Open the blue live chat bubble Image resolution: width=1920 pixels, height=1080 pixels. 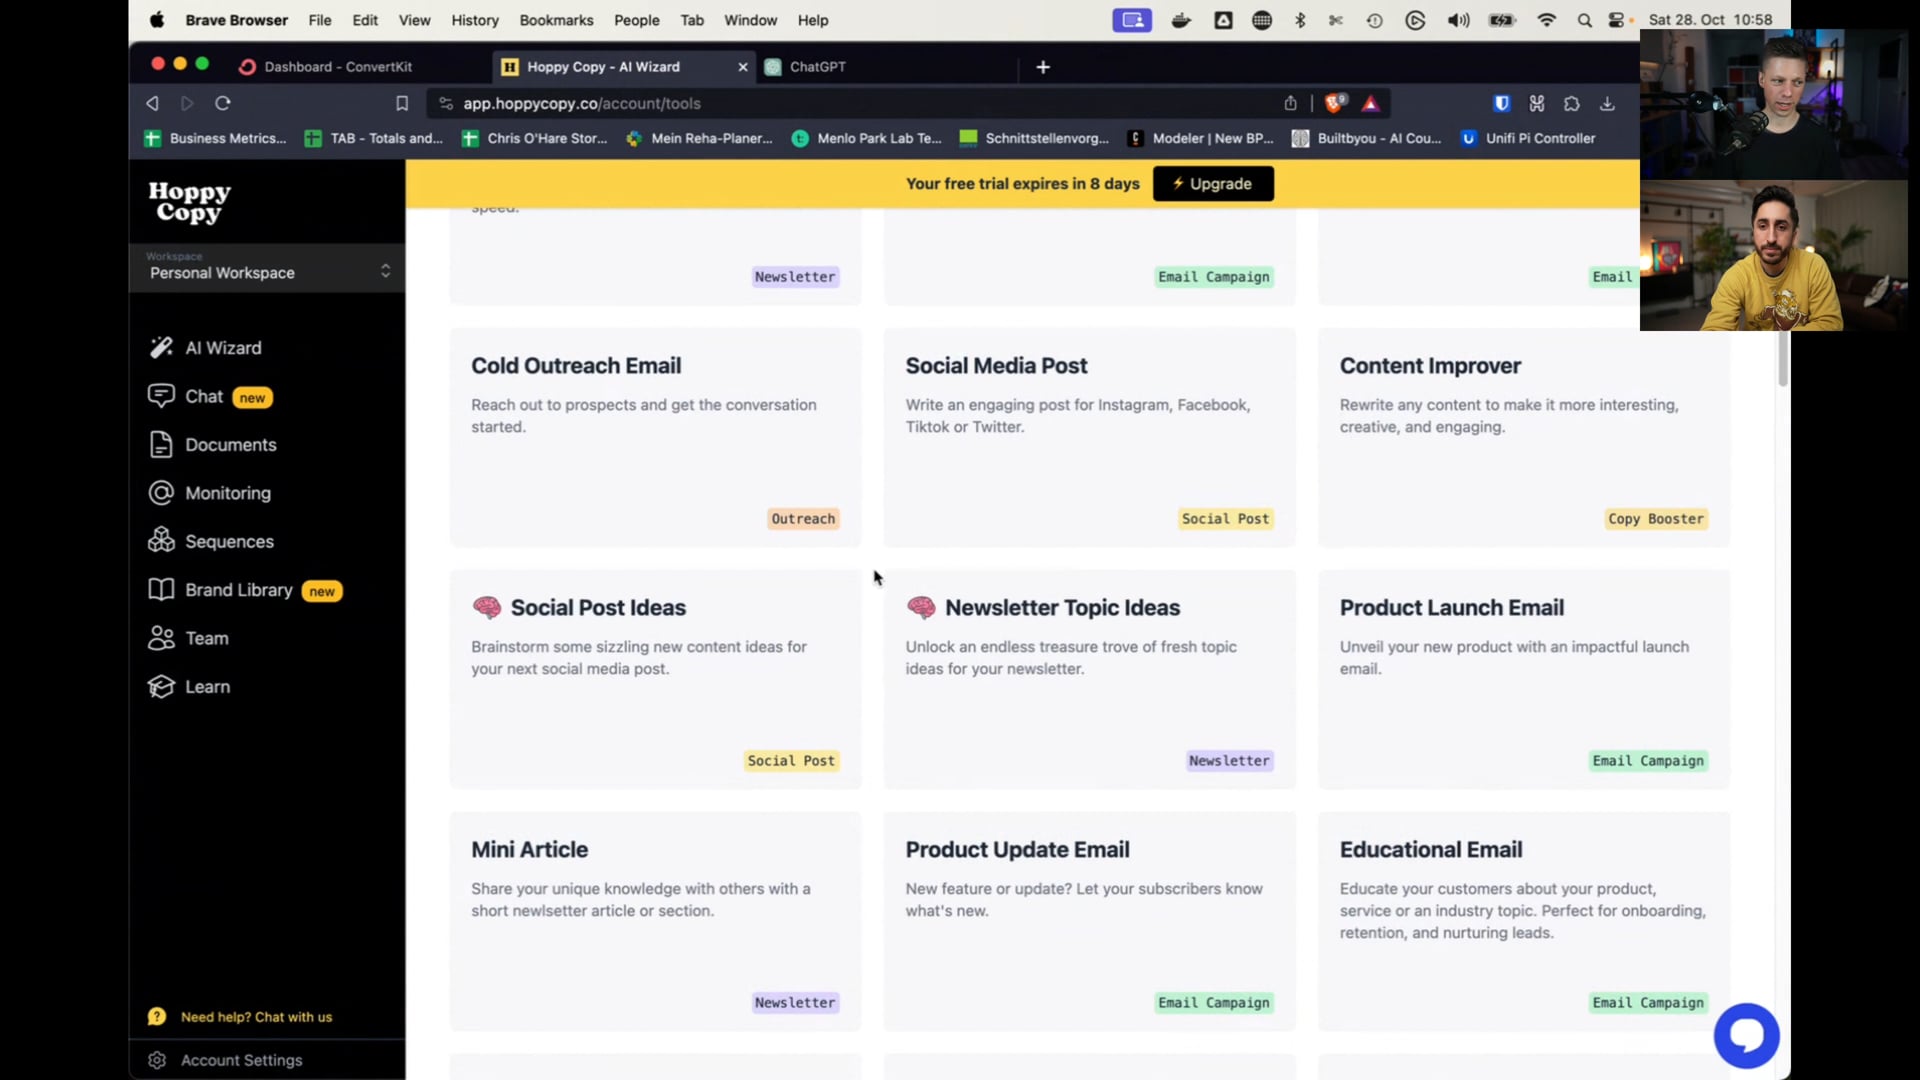(1746, 1036)
